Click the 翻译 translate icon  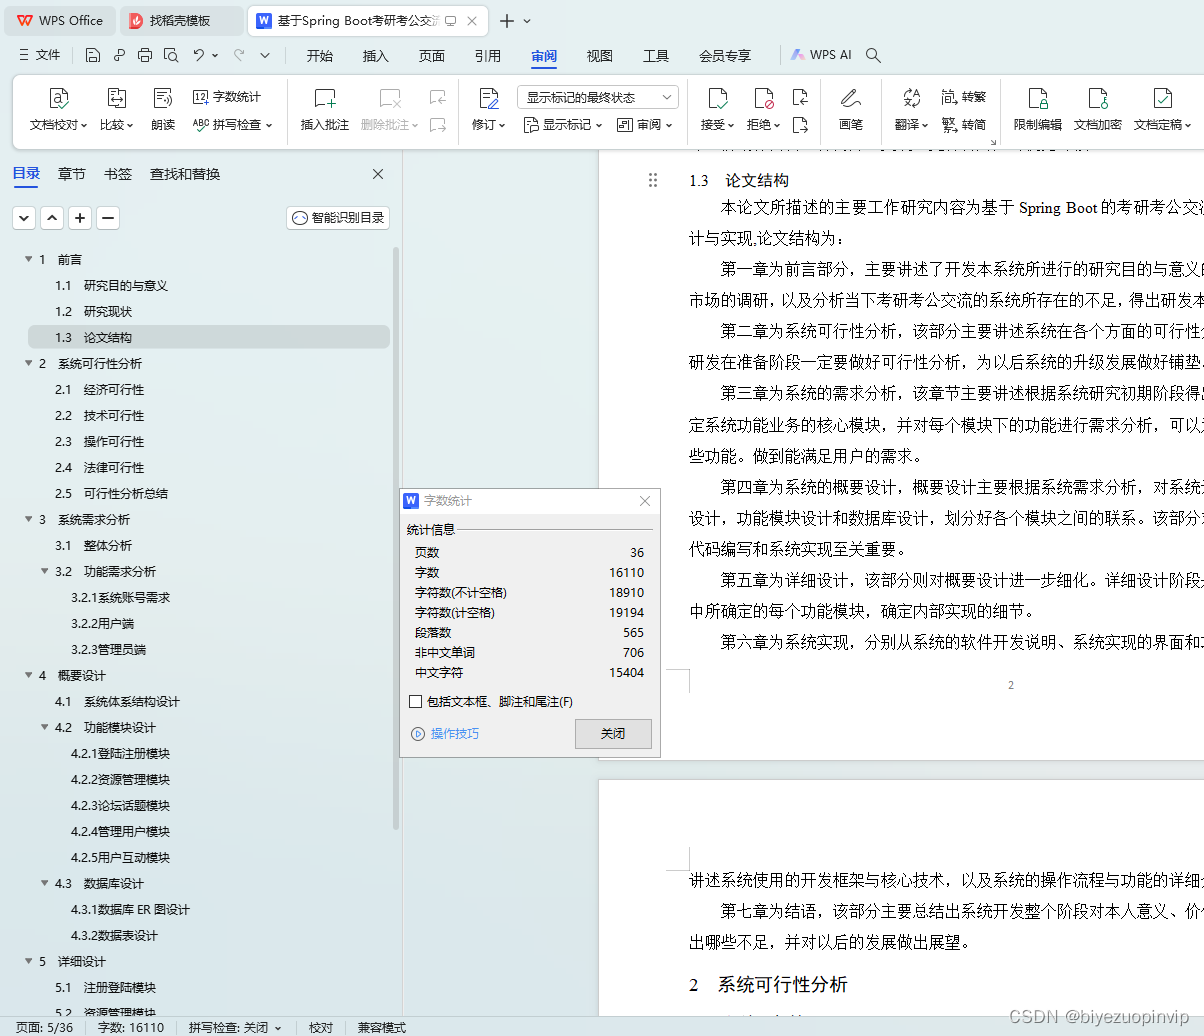point(911,98)
